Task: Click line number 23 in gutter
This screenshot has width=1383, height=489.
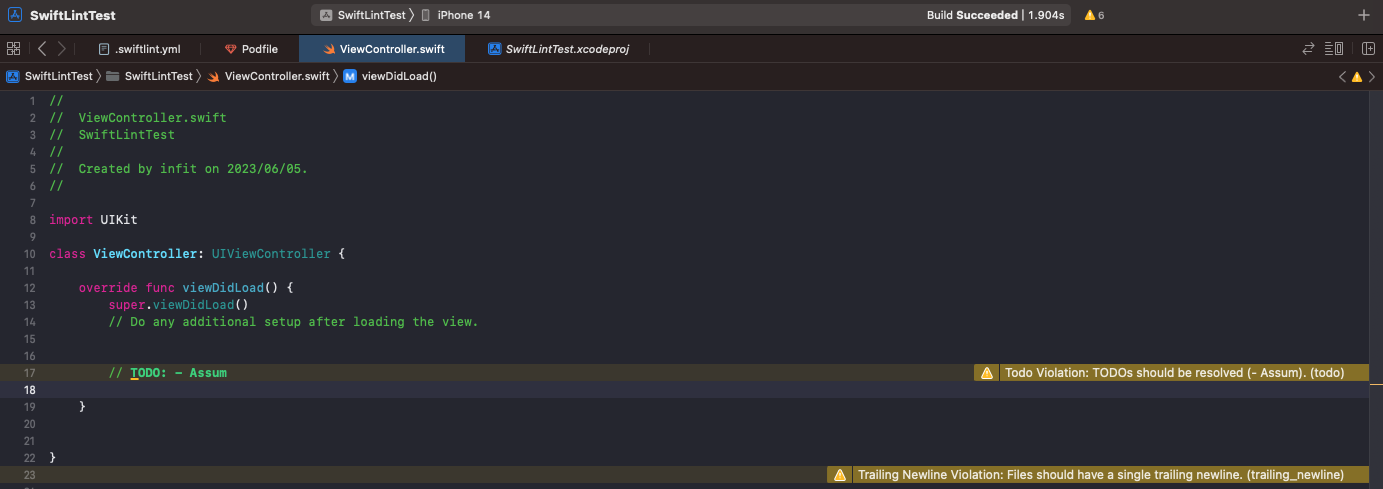Action: [x=29, y=475]
